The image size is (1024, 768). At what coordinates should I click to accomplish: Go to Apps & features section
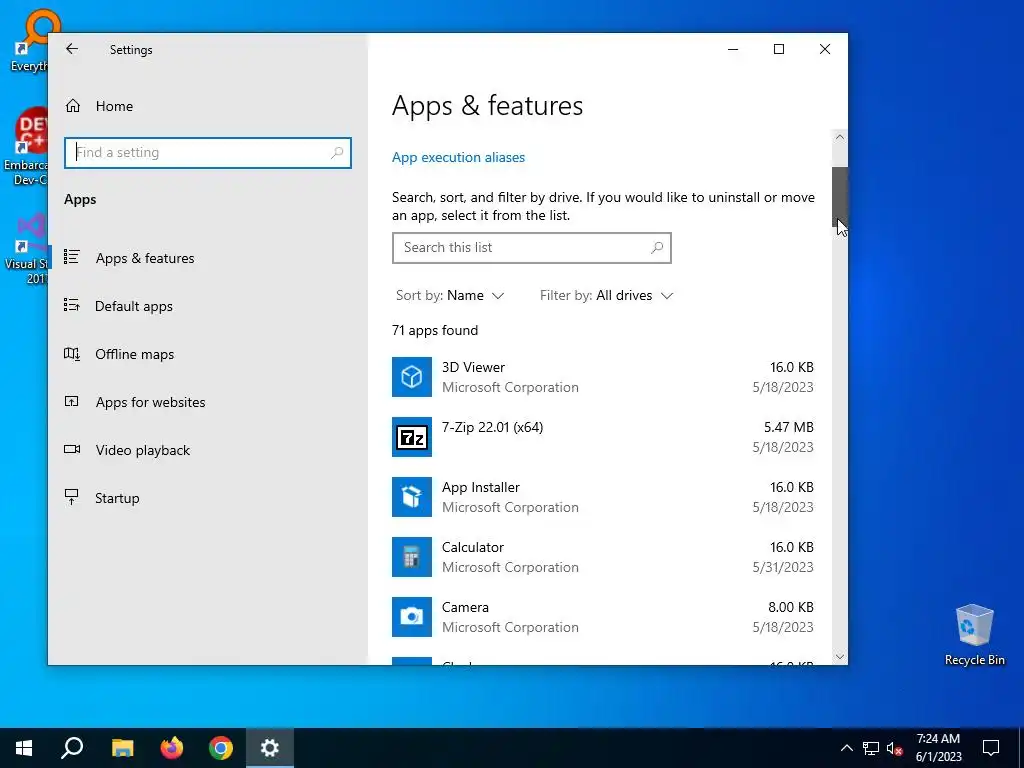145,258
